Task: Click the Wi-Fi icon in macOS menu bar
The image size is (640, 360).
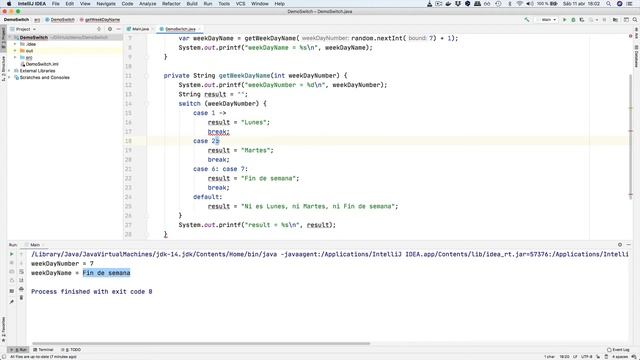Action: pos(520,4)
